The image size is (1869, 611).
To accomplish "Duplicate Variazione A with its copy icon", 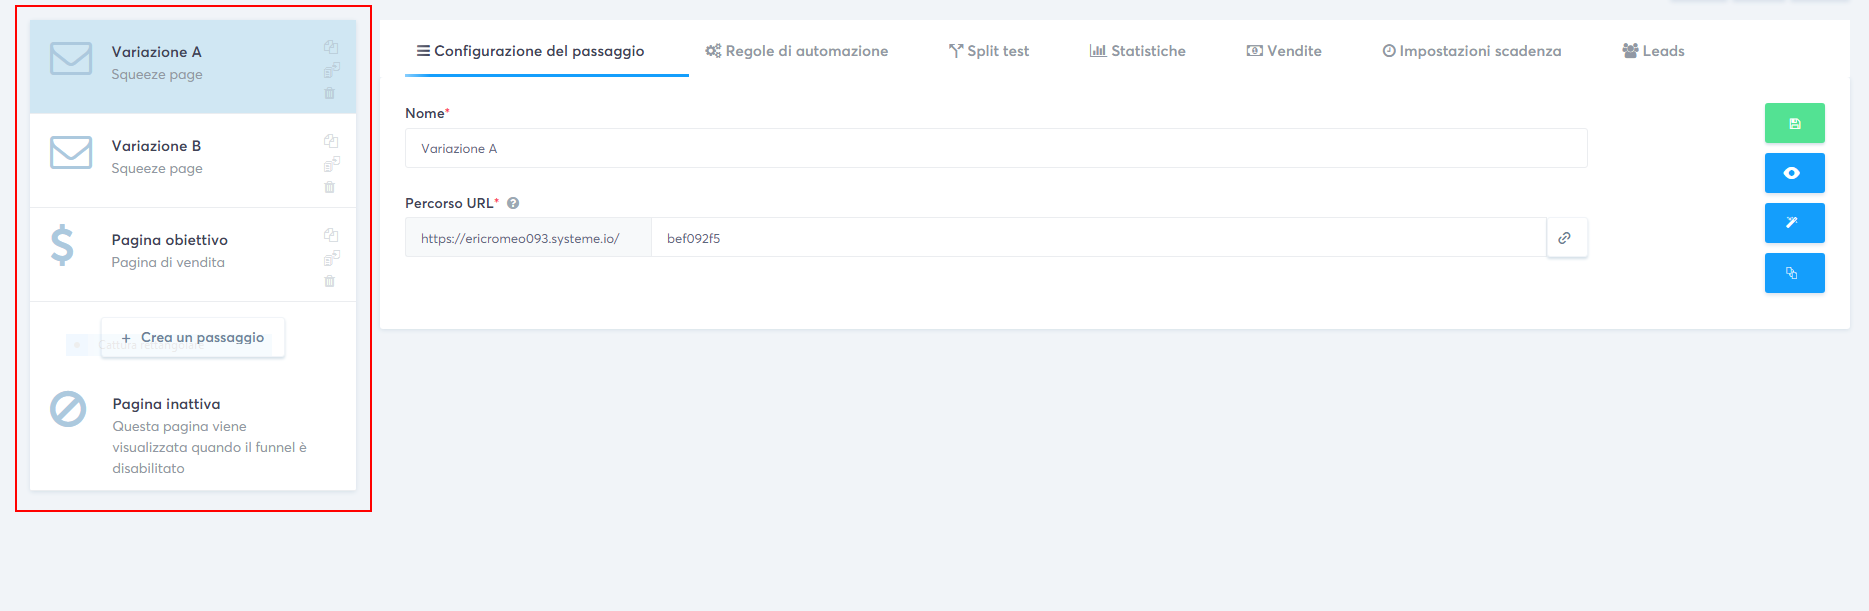I will [331, 47].
